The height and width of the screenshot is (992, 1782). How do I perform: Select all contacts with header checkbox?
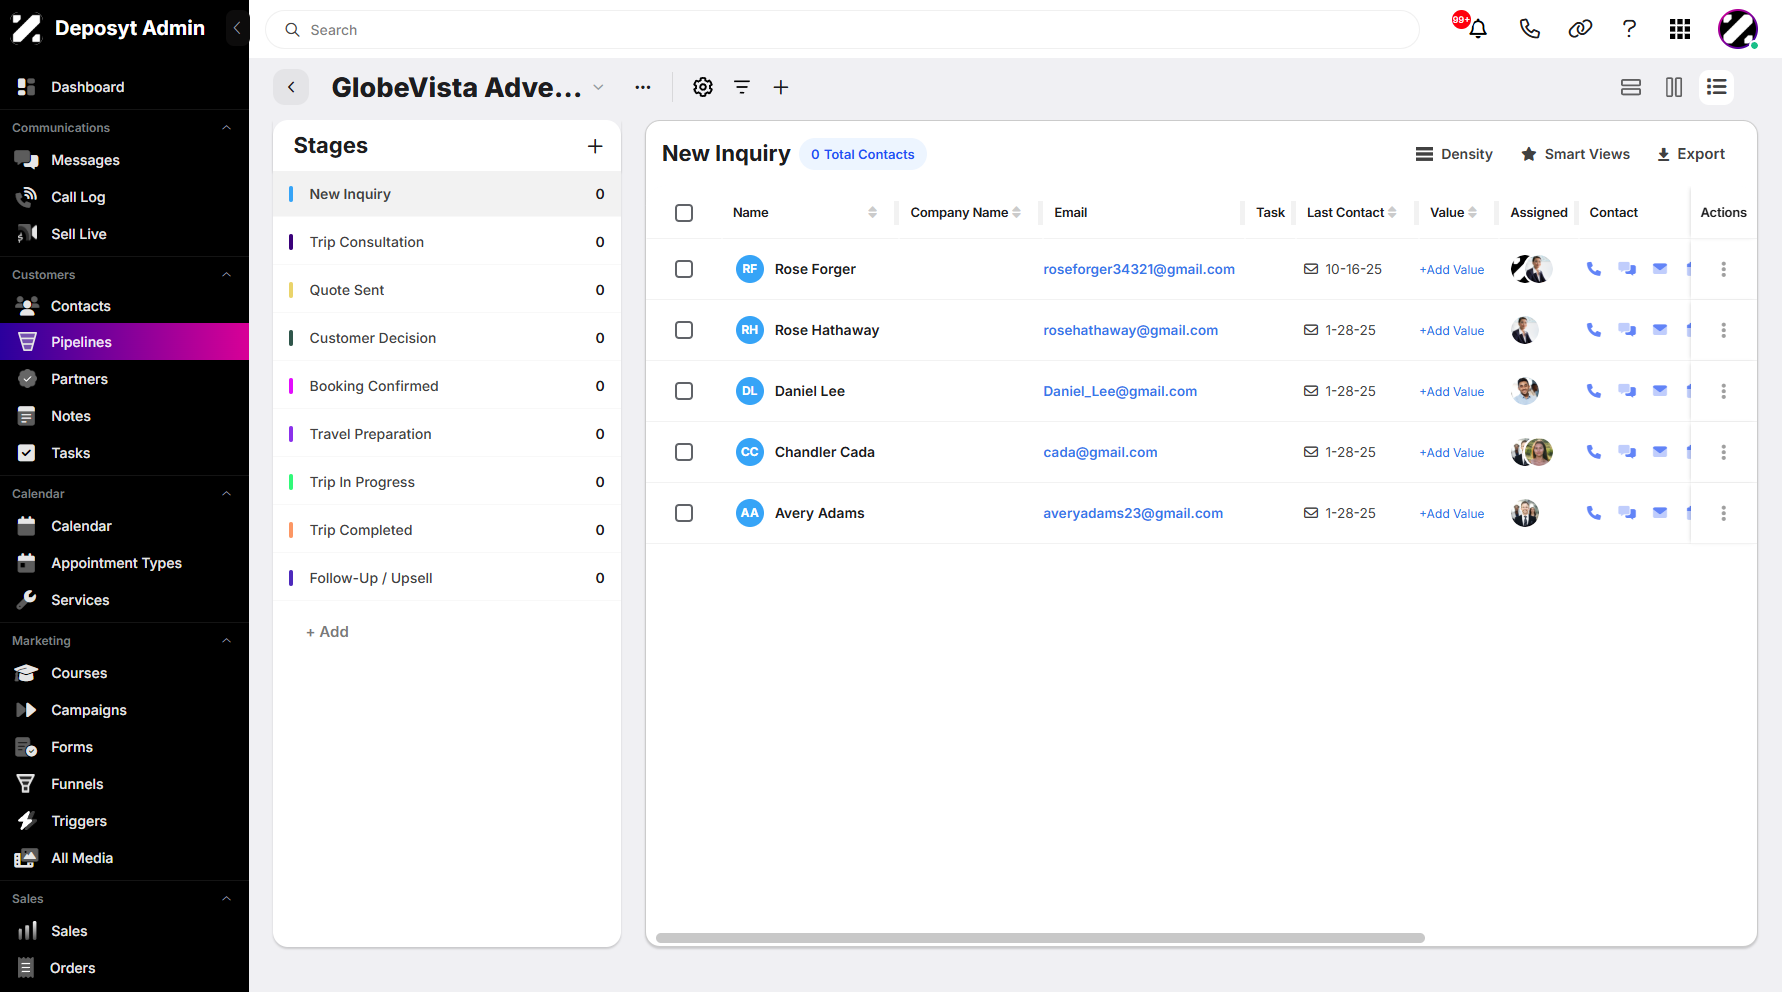(x=684, y=213)
